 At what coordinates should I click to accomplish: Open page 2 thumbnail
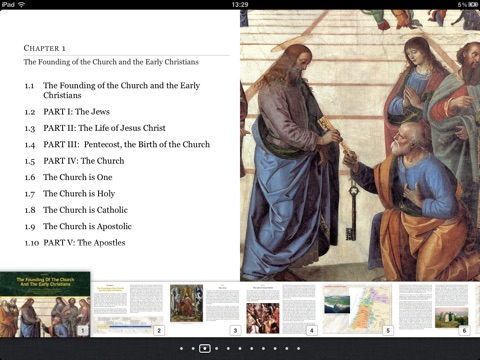[x=128, y=309]
